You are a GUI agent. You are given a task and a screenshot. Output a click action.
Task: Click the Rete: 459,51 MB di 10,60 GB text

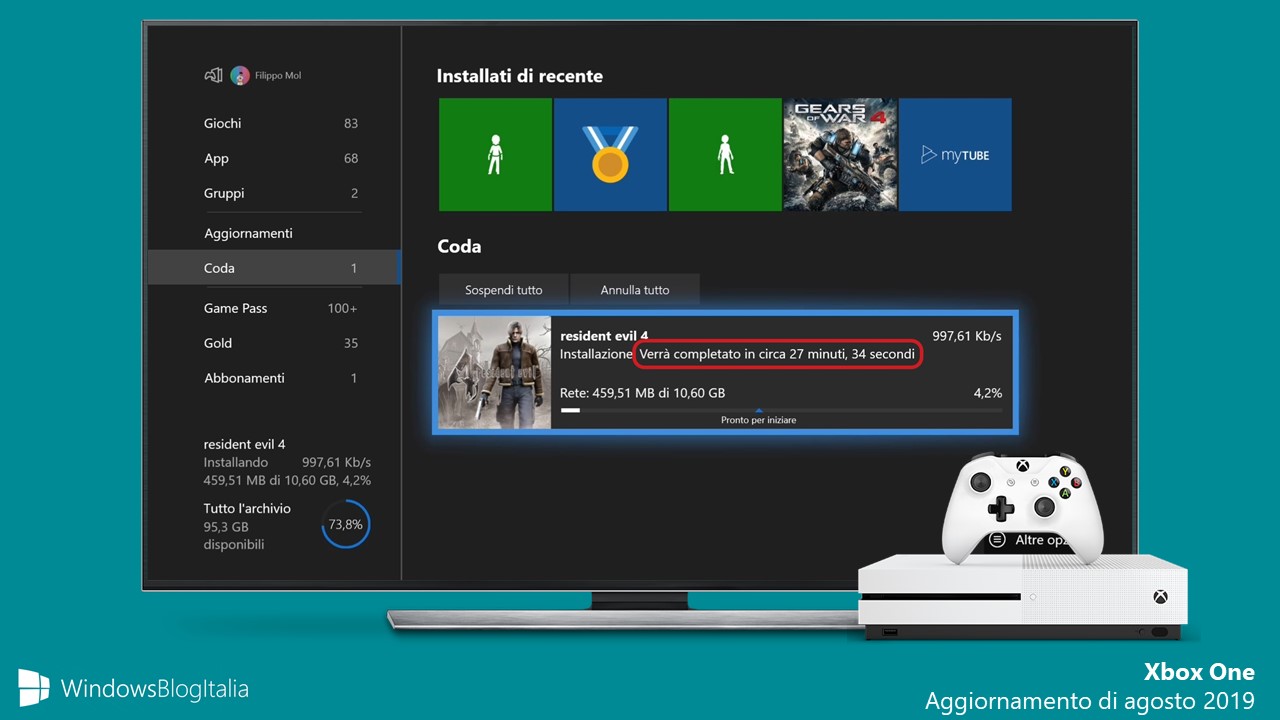[x=643, y=393]
